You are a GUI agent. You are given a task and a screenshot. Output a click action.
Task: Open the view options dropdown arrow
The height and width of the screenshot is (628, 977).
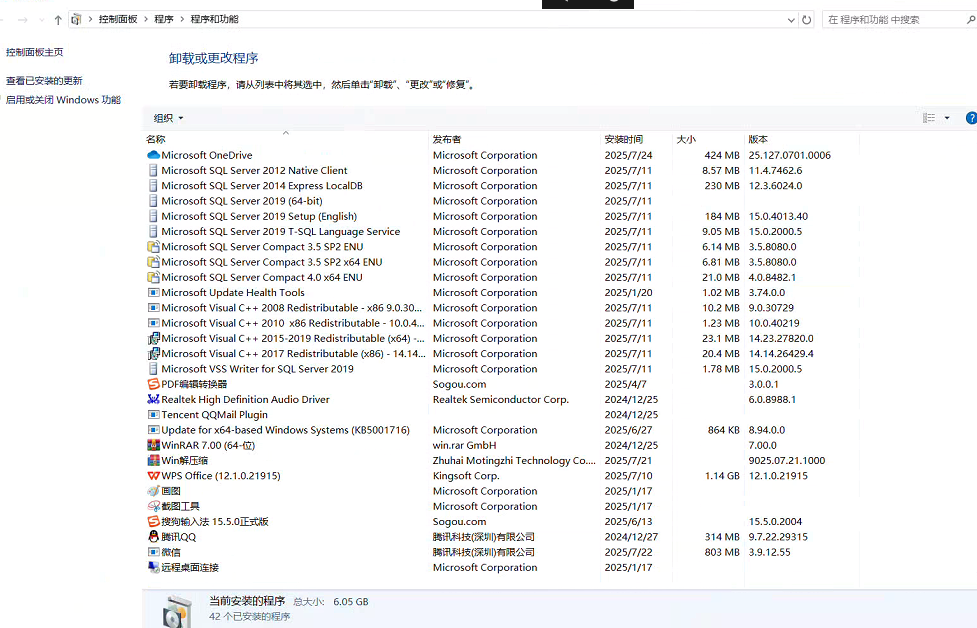[946, 118]
